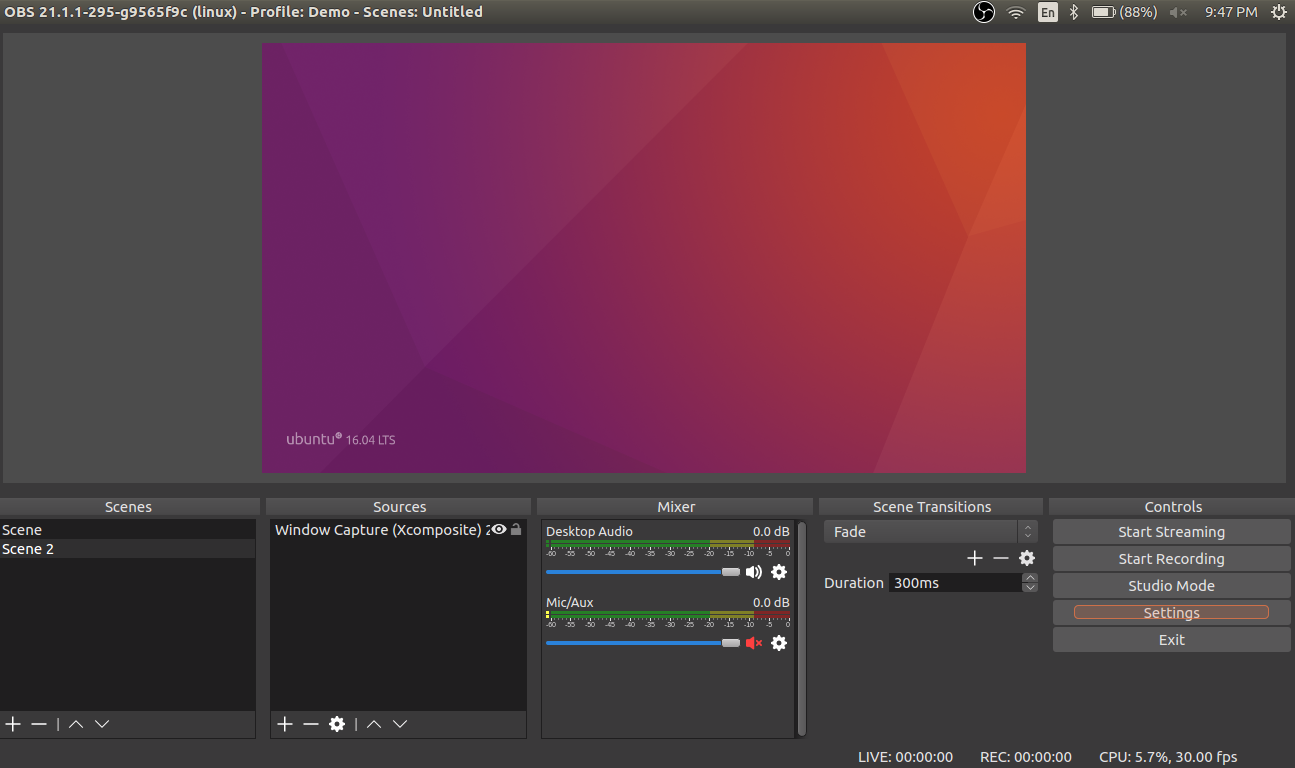Screen dimensions: 1295x768
Task: Toggle lock on Window Capture source
Action: [516, 529]
